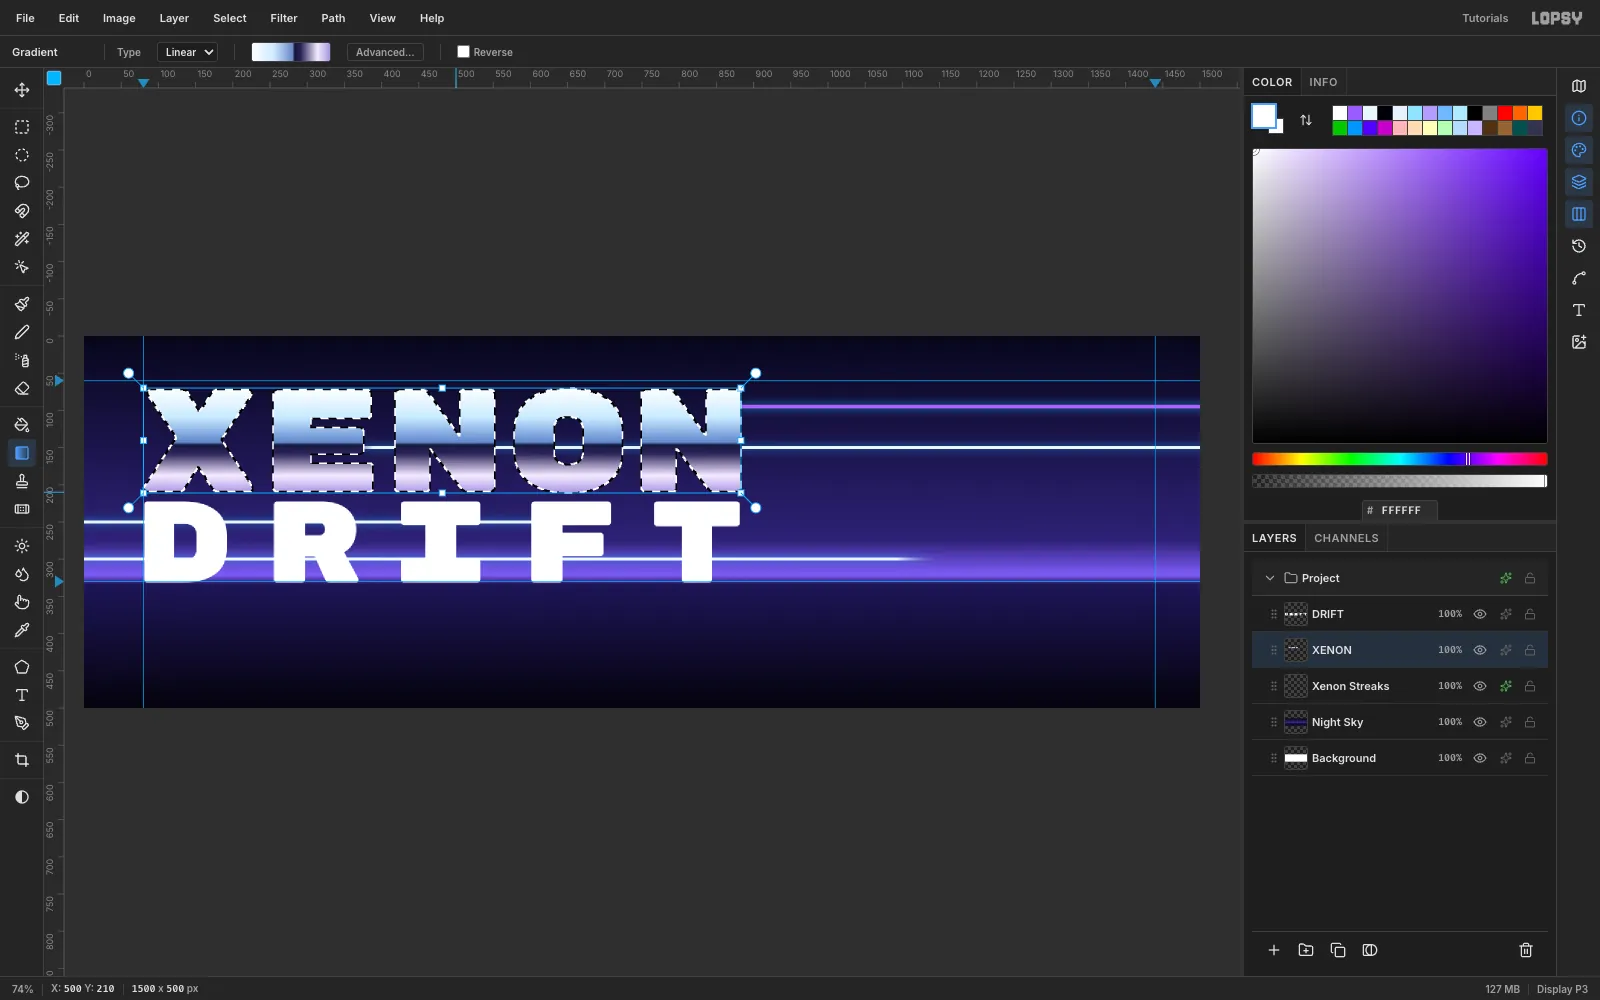Select the Pencil tool
Image resolution: width=1600 pixels, height=1000 pixels.
click(x=22, y=332)
